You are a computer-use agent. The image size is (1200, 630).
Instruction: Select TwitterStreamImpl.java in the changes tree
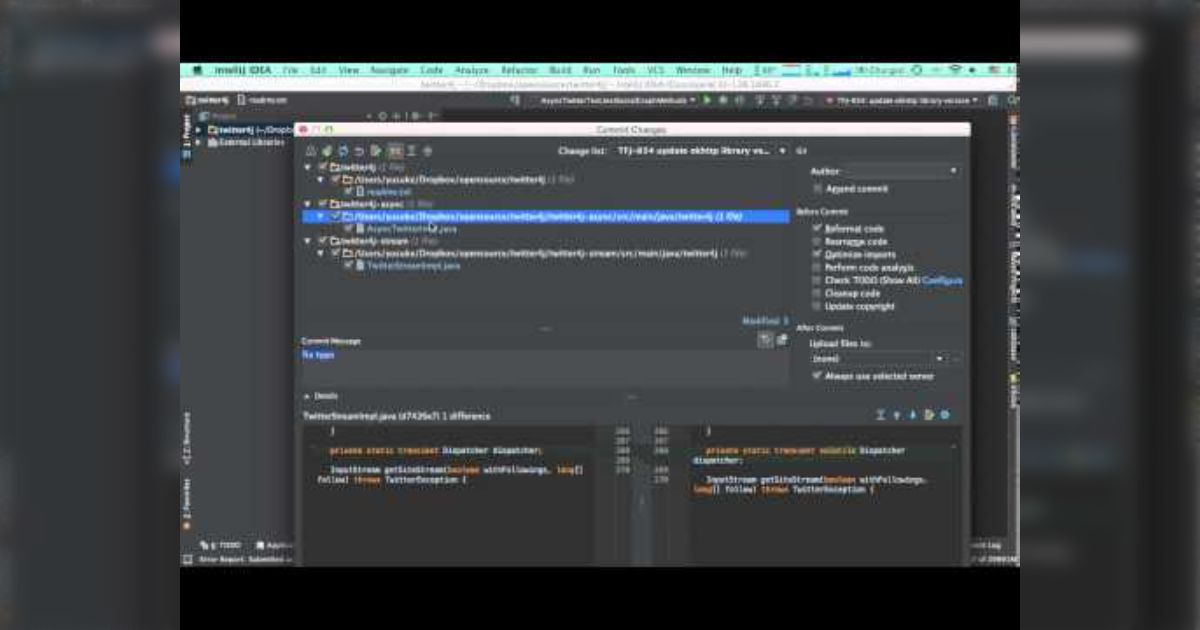tap(413, 266)
